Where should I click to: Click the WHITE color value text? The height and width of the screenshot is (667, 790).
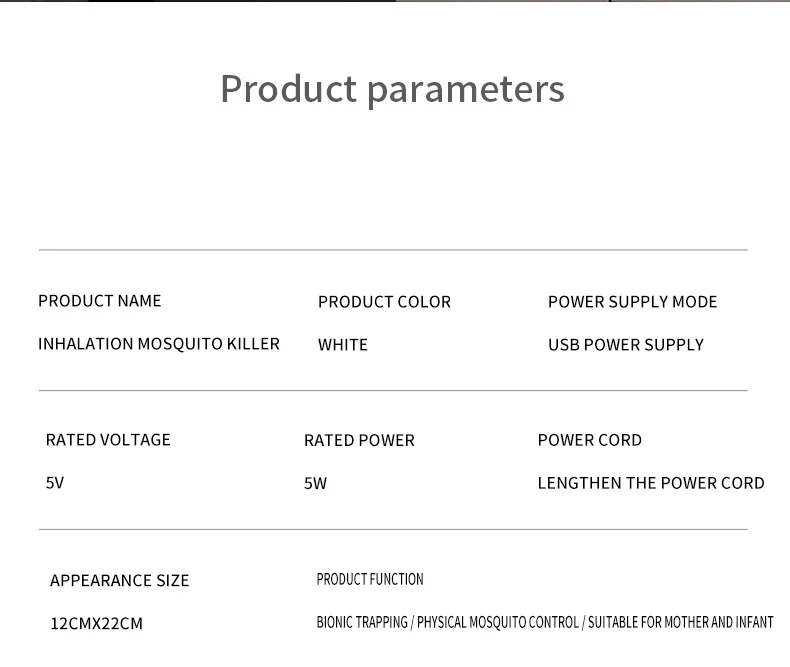[x=343, y=345]
